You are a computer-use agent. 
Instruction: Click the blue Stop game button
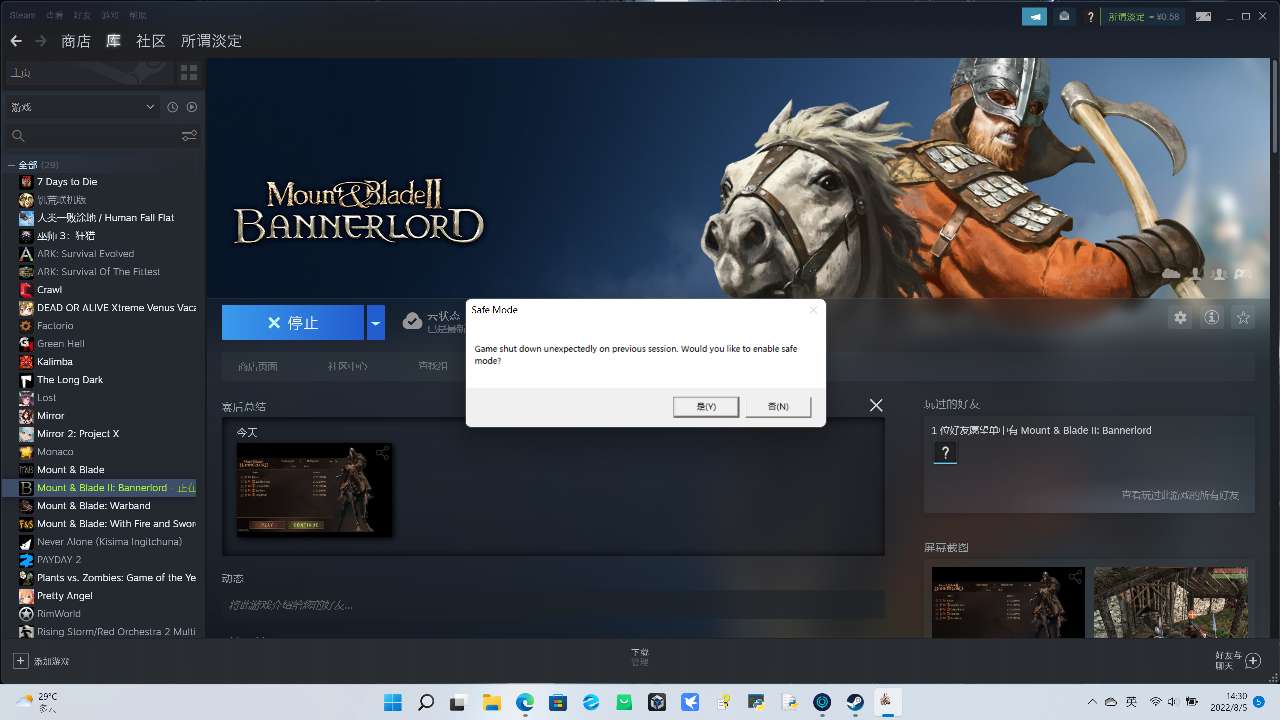point(293,323)
